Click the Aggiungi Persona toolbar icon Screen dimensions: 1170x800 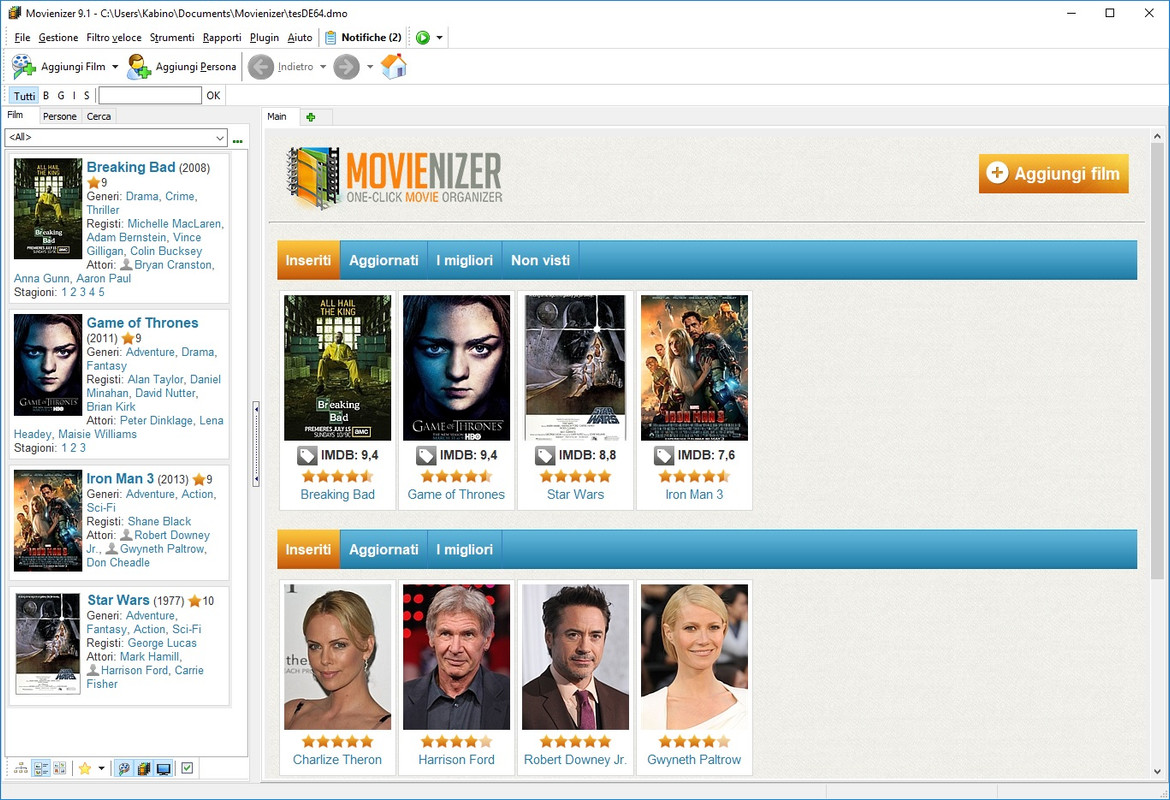[139, 66]
